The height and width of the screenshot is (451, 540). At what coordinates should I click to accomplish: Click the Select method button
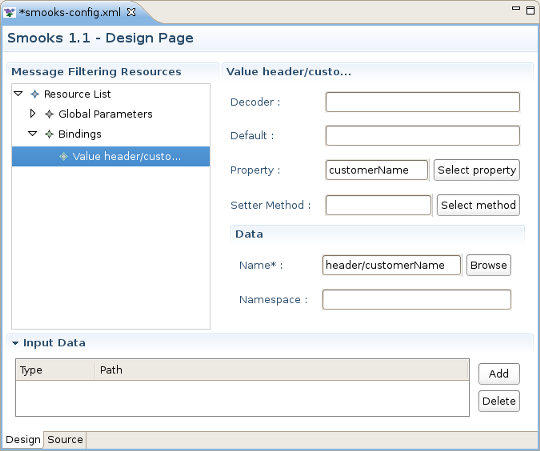[x=478, y=205]
